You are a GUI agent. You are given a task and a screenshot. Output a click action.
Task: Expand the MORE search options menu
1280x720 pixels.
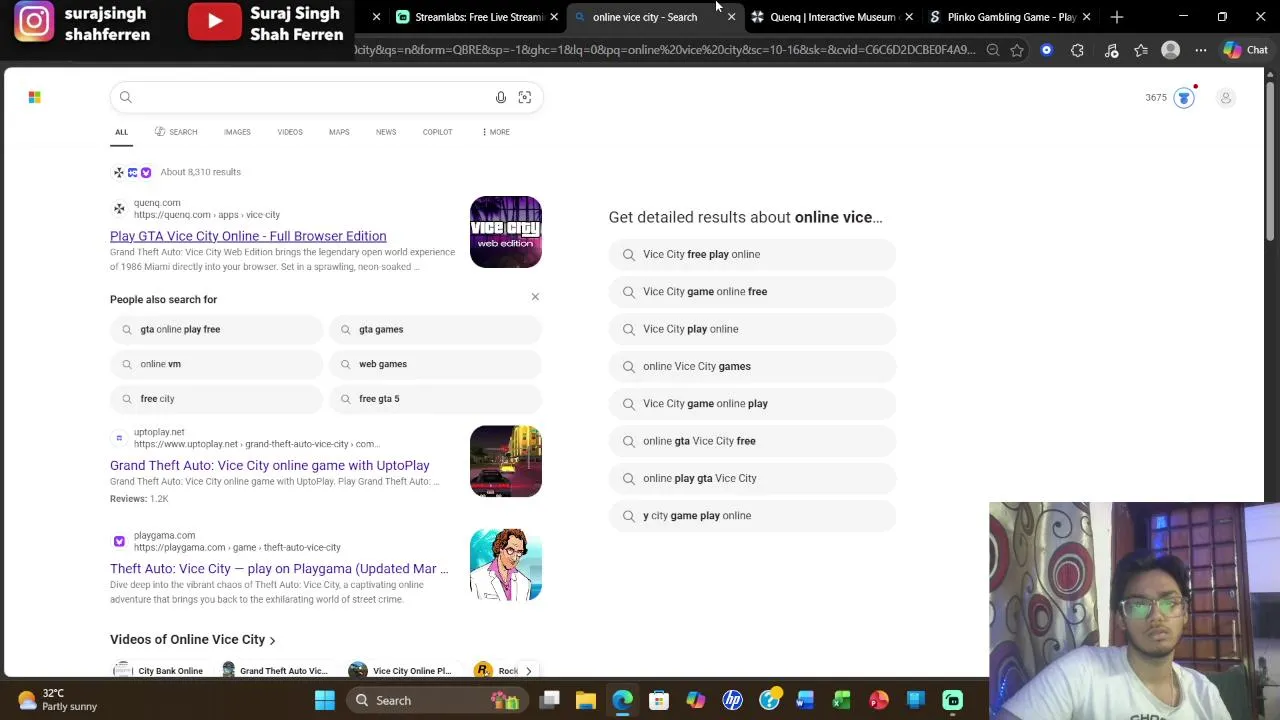click(x=496, y=132)
